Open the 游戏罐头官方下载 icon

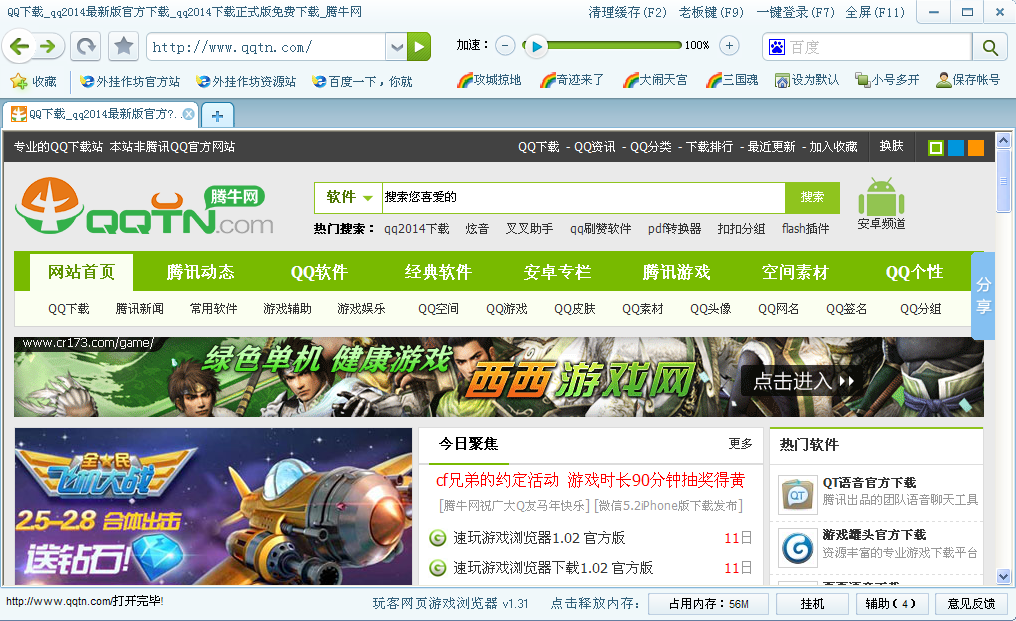point(798,548)
